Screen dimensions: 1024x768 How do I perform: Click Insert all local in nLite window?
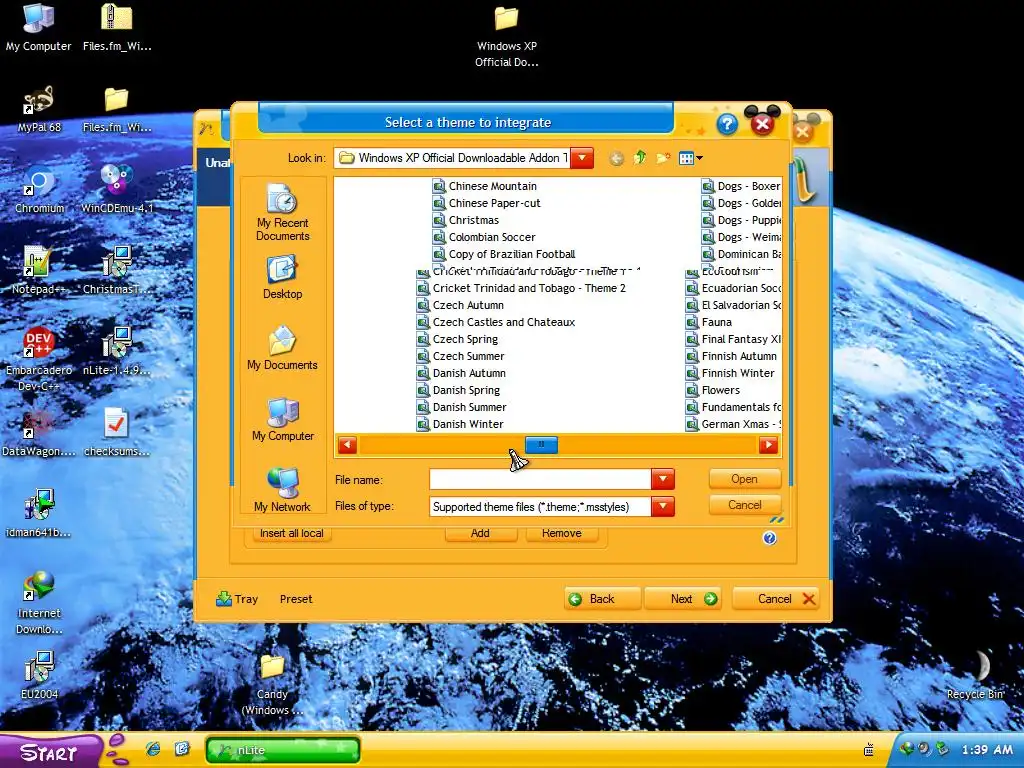pos(292,533)
